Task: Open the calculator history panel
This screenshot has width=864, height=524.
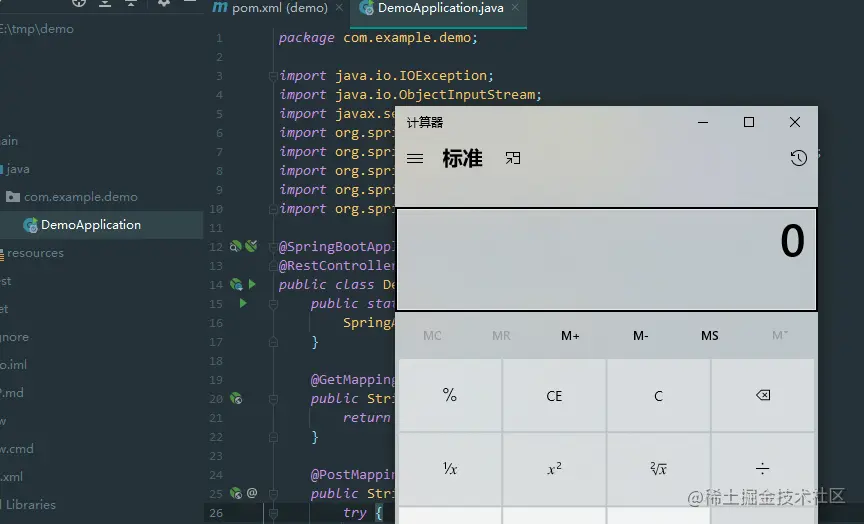Action: pos(798,158)
